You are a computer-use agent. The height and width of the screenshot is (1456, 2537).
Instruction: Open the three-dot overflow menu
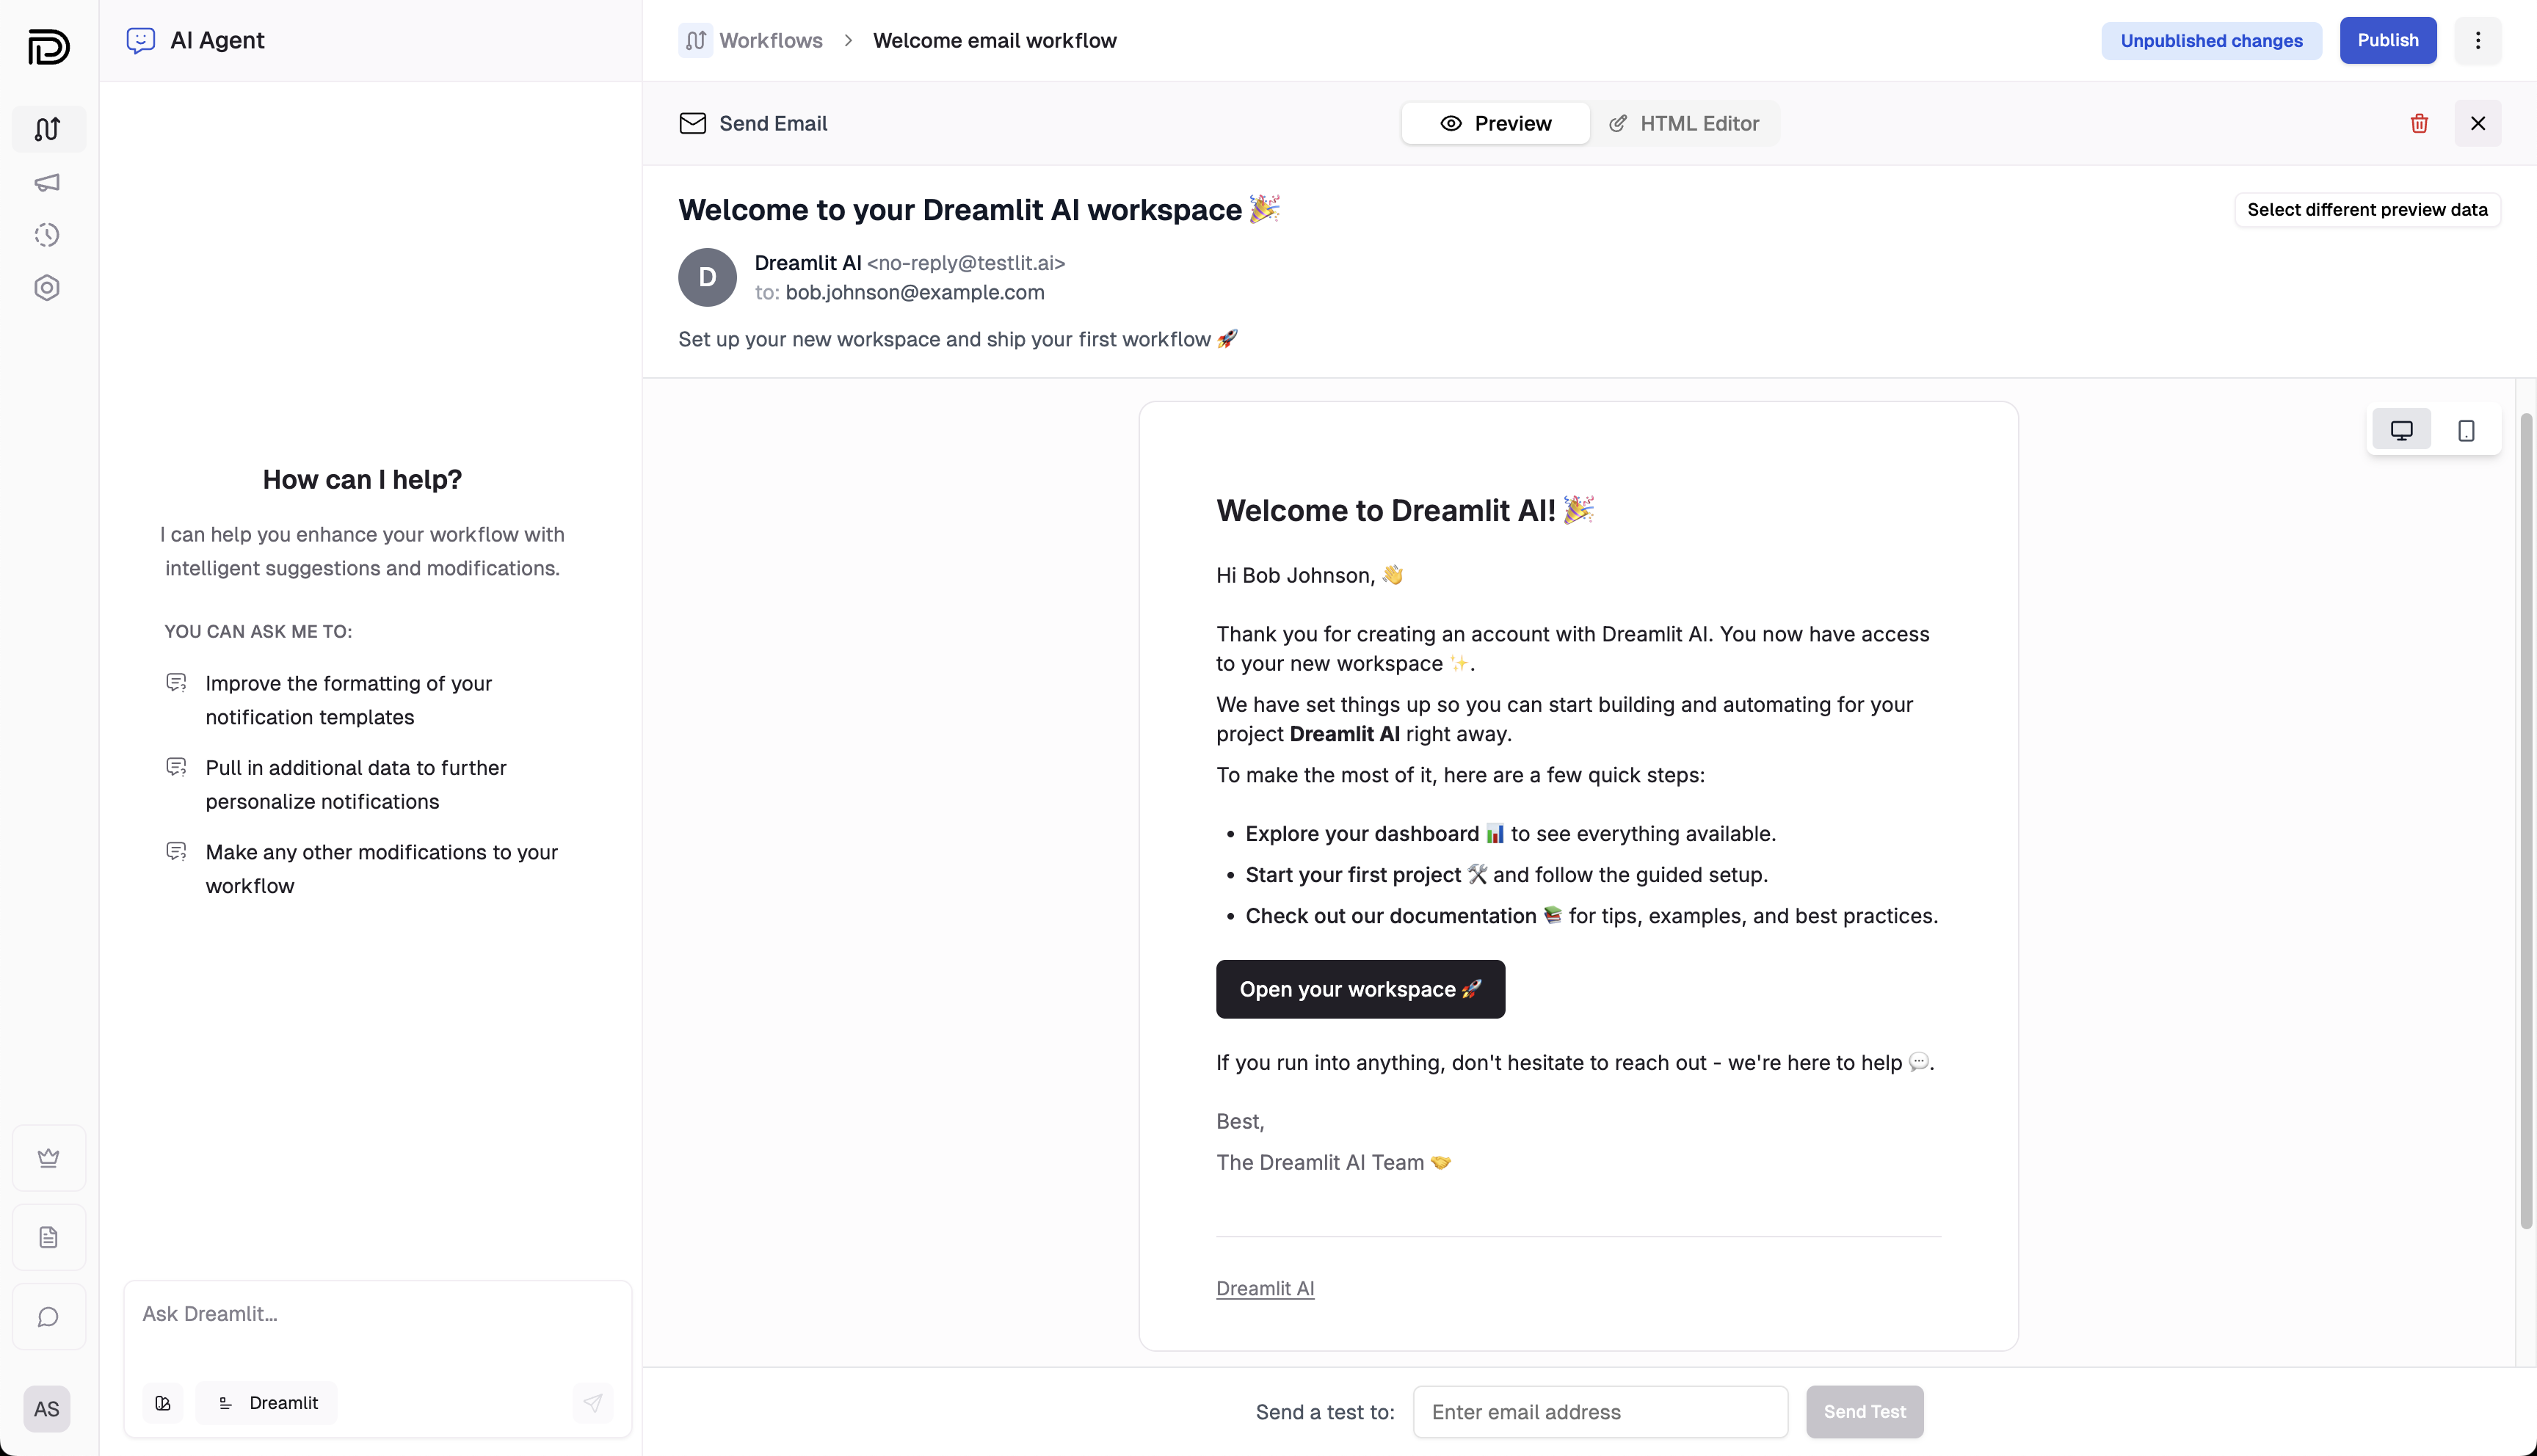point(2478,41)
